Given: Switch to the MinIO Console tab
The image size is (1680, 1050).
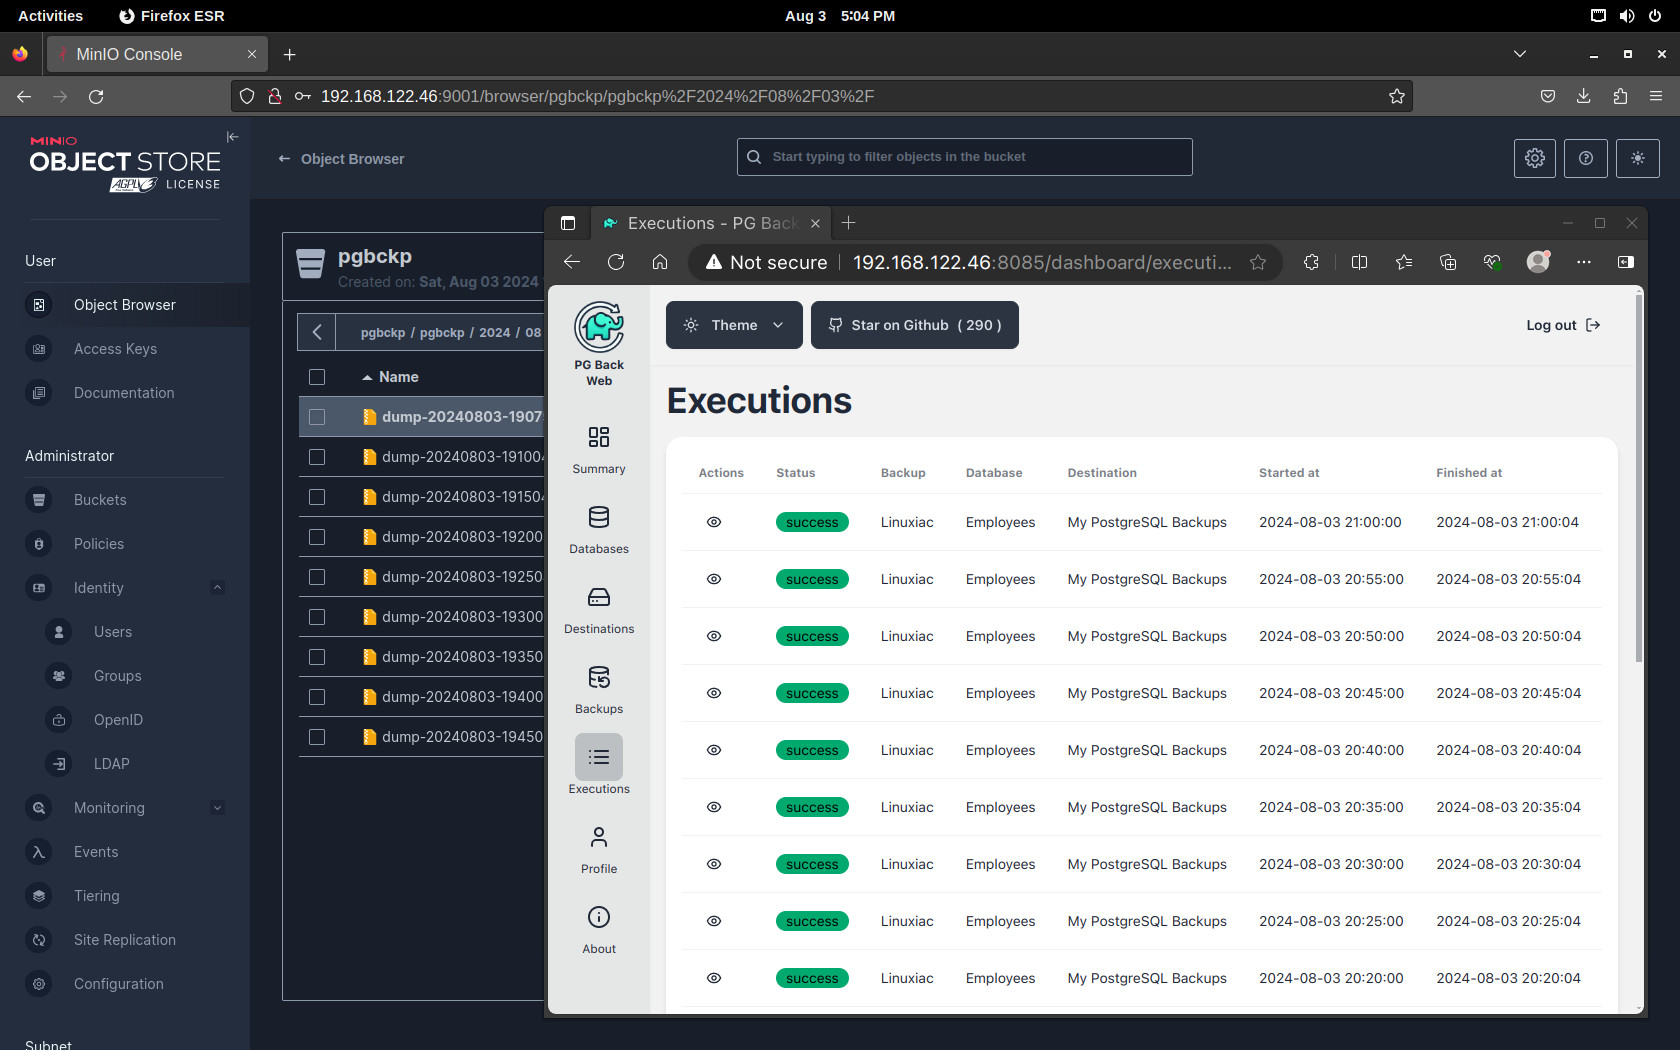Looking at the screenshot, I should pyautogui.click(x=157, y=54).
